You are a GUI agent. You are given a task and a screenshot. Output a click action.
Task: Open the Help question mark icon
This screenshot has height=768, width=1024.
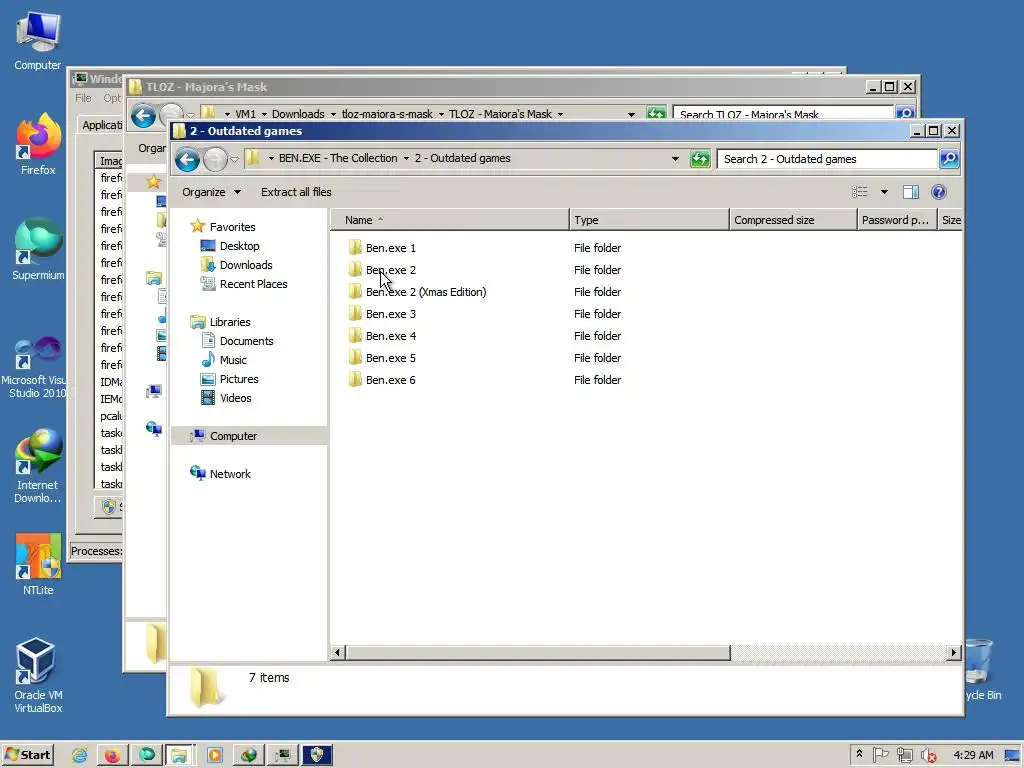938,192
